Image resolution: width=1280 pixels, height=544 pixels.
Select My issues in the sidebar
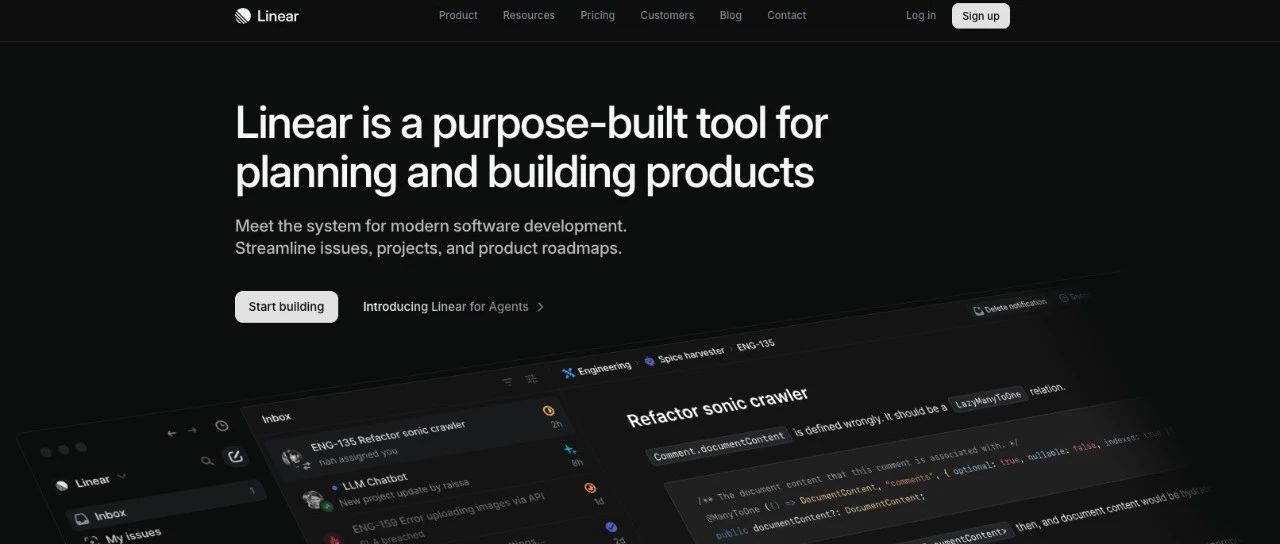tap(133, 536)
